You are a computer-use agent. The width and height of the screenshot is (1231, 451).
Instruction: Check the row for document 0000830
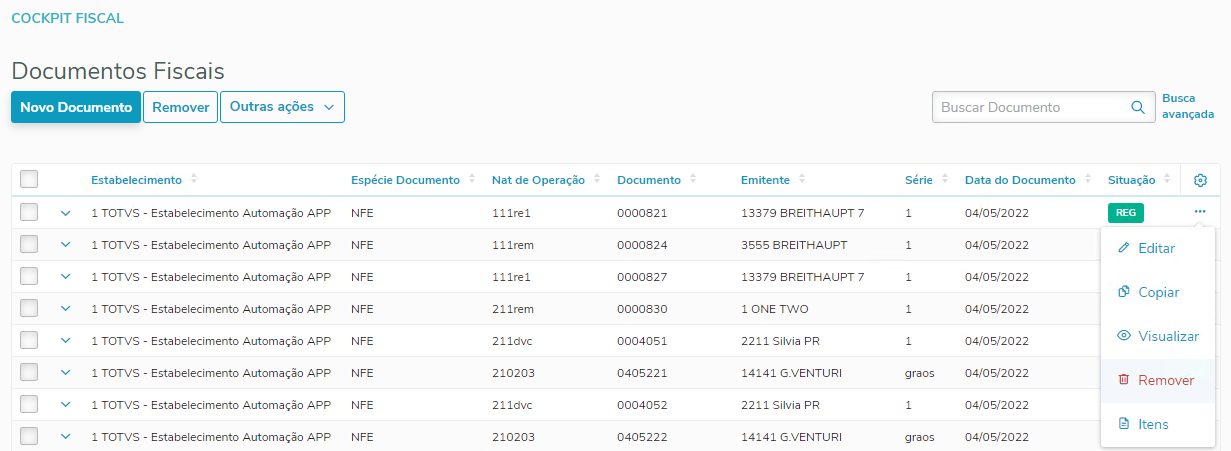(x=29, y=308)
